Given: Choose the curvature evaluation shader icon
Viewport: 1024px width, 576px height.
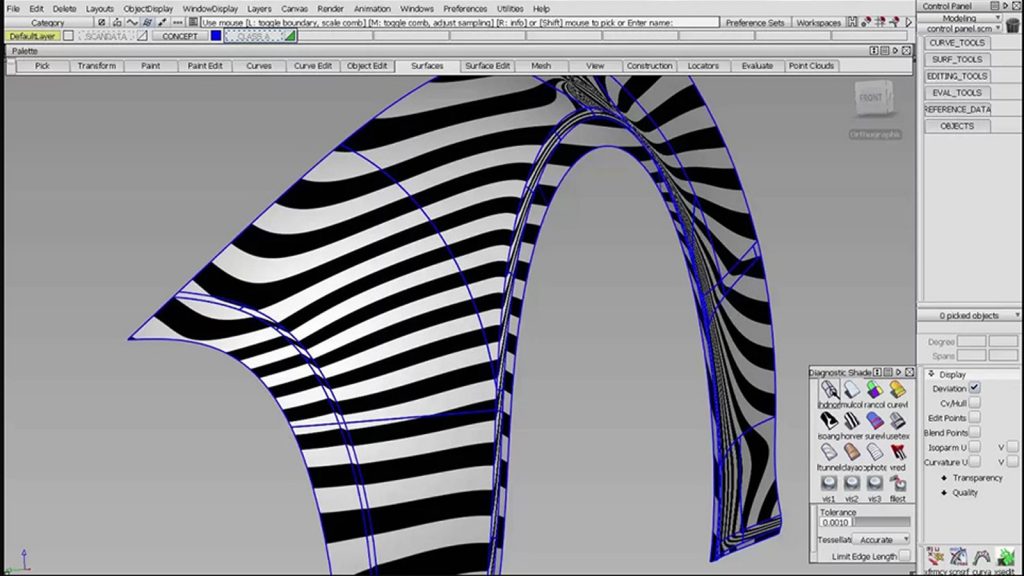Looking at the screenshot, I should point(898,390).
